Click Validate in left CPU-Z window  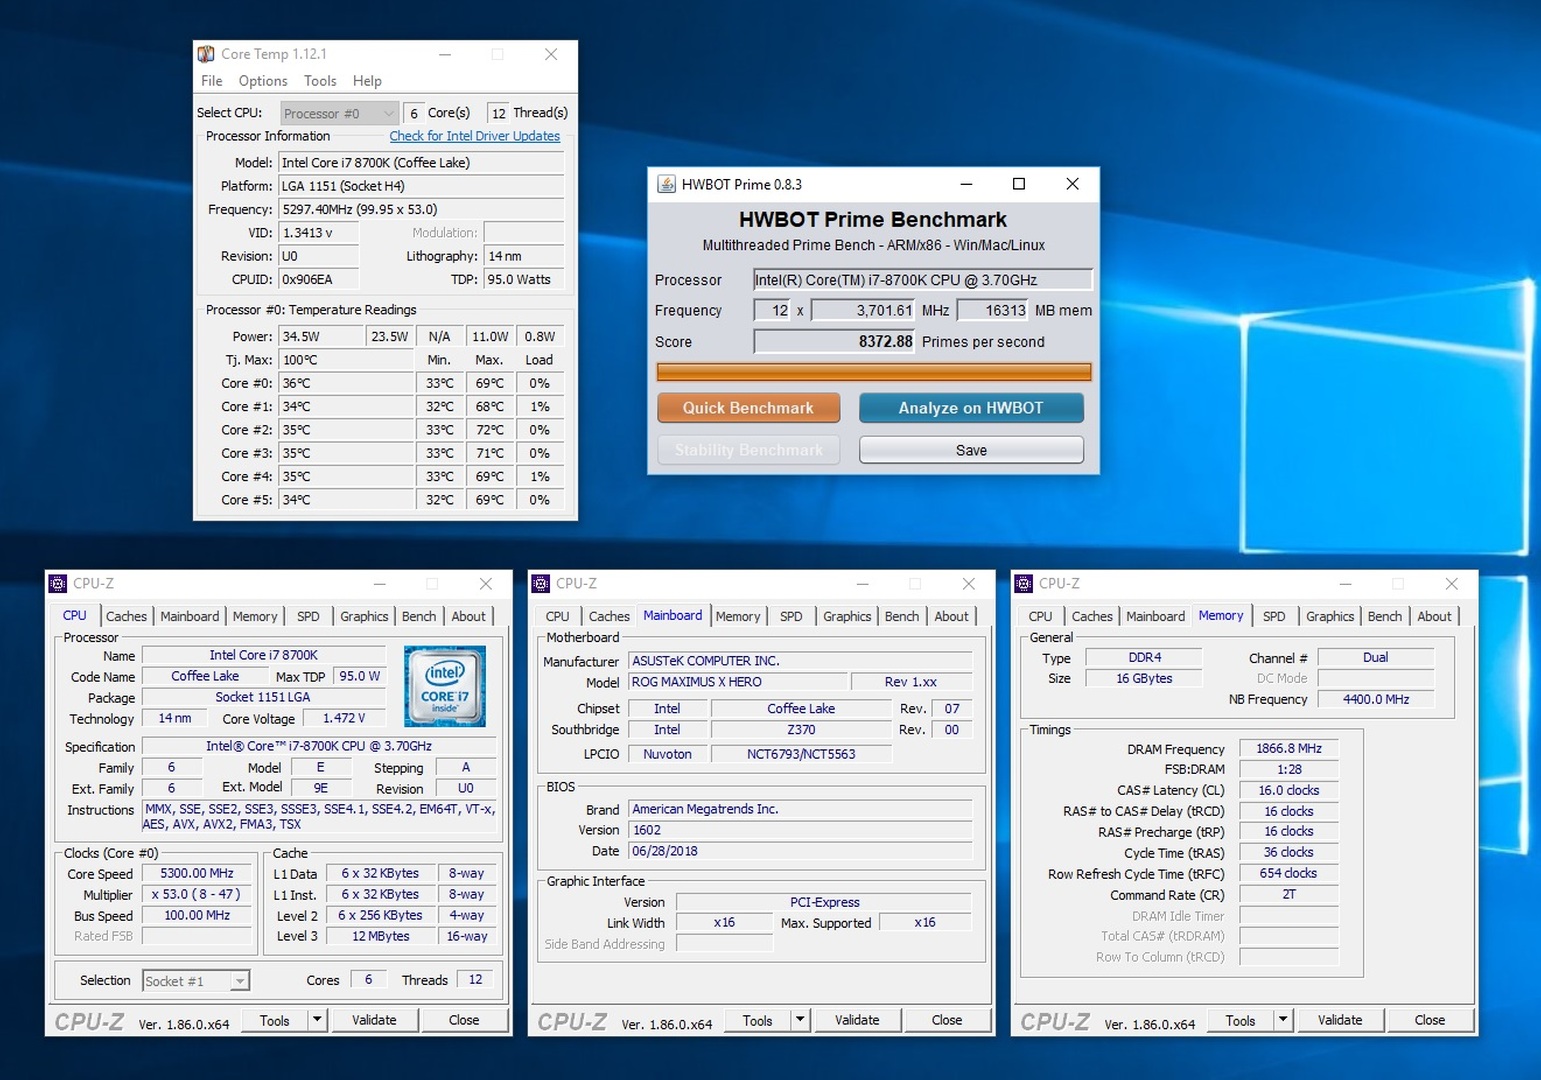(x=374, y=1020)
